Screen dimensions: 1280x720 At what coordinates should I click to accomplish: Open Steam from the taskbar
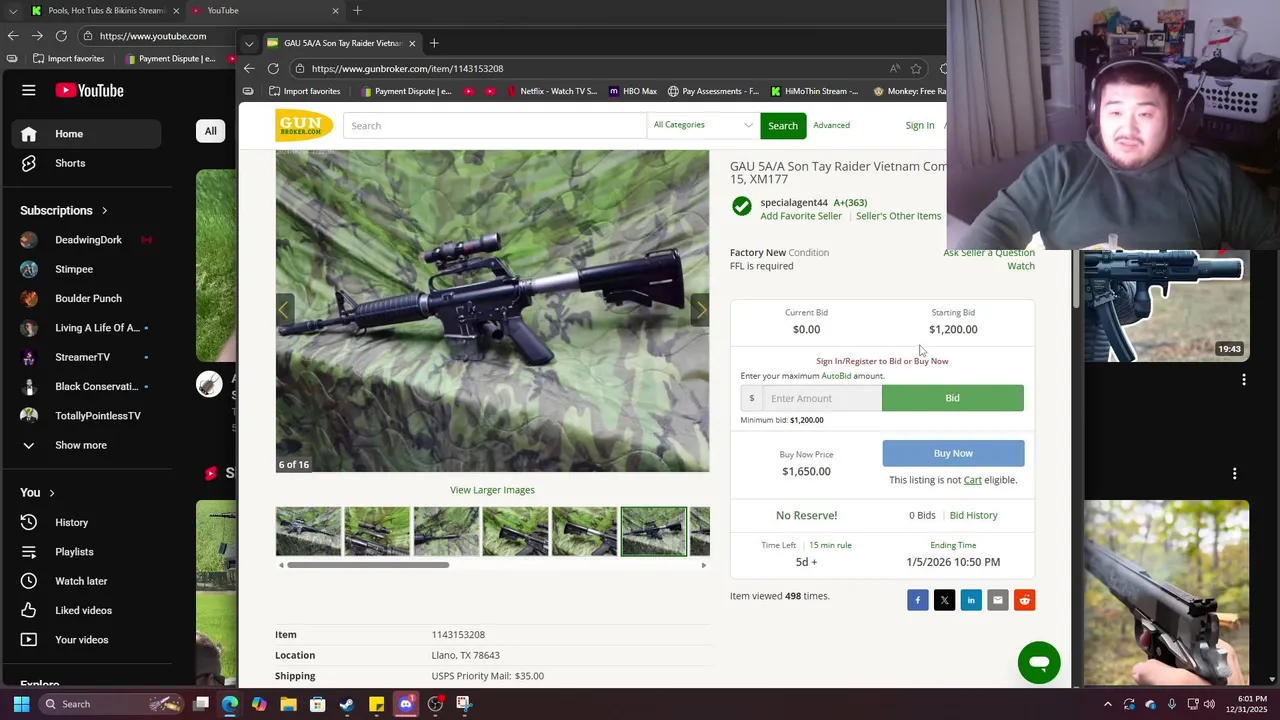[x=346, y=704]
